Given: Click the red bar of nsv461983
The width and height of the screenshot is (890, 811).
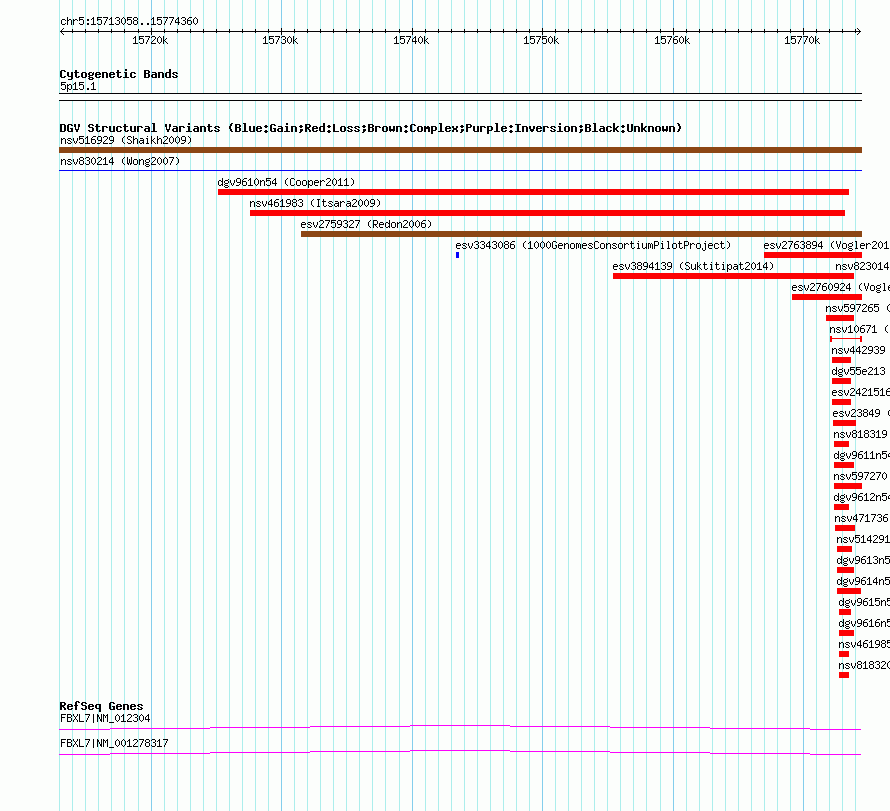Looking at the screenshot, I should tap(547, 213).
